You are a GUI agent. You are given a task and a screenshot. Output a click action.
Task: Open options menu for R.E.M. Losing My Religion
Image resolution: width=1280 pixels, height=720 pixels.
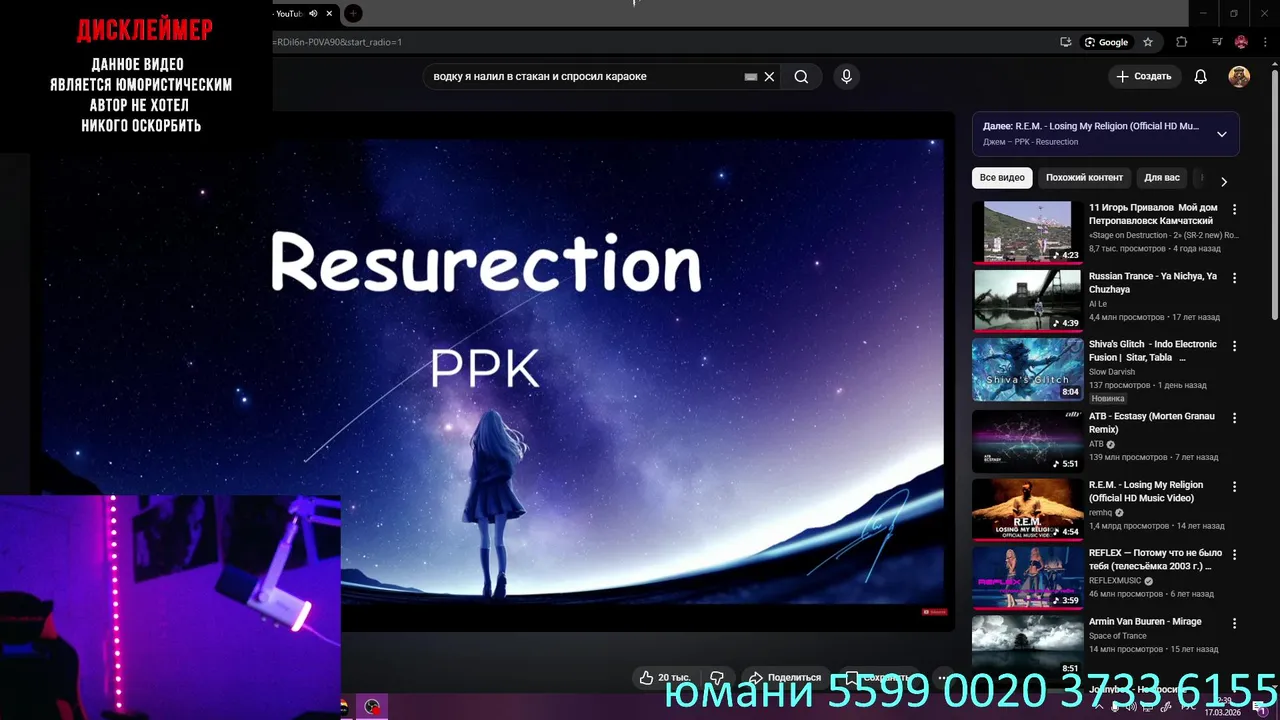tap(1234, 487)
